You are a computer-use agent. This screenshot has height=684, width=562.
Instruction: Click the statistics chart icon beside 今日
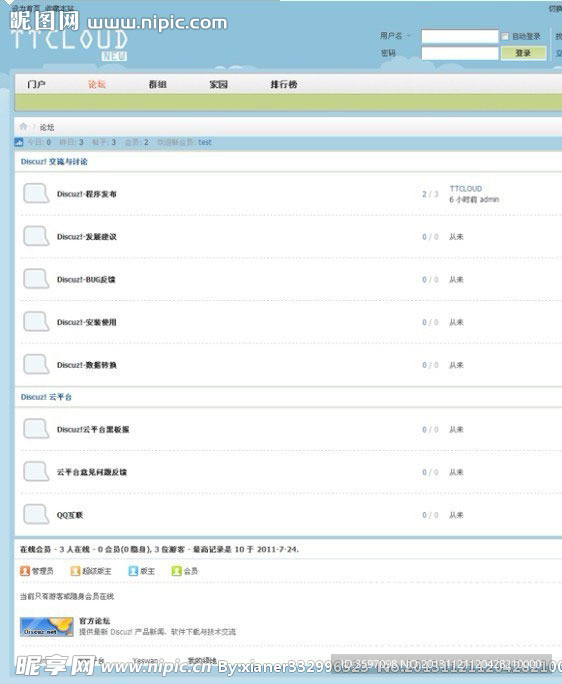coord(19,142)
